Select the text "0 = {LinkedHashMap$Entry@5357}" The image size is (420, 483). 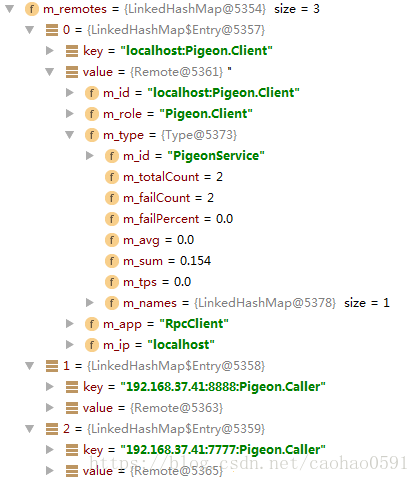click(x=164, y=30)
